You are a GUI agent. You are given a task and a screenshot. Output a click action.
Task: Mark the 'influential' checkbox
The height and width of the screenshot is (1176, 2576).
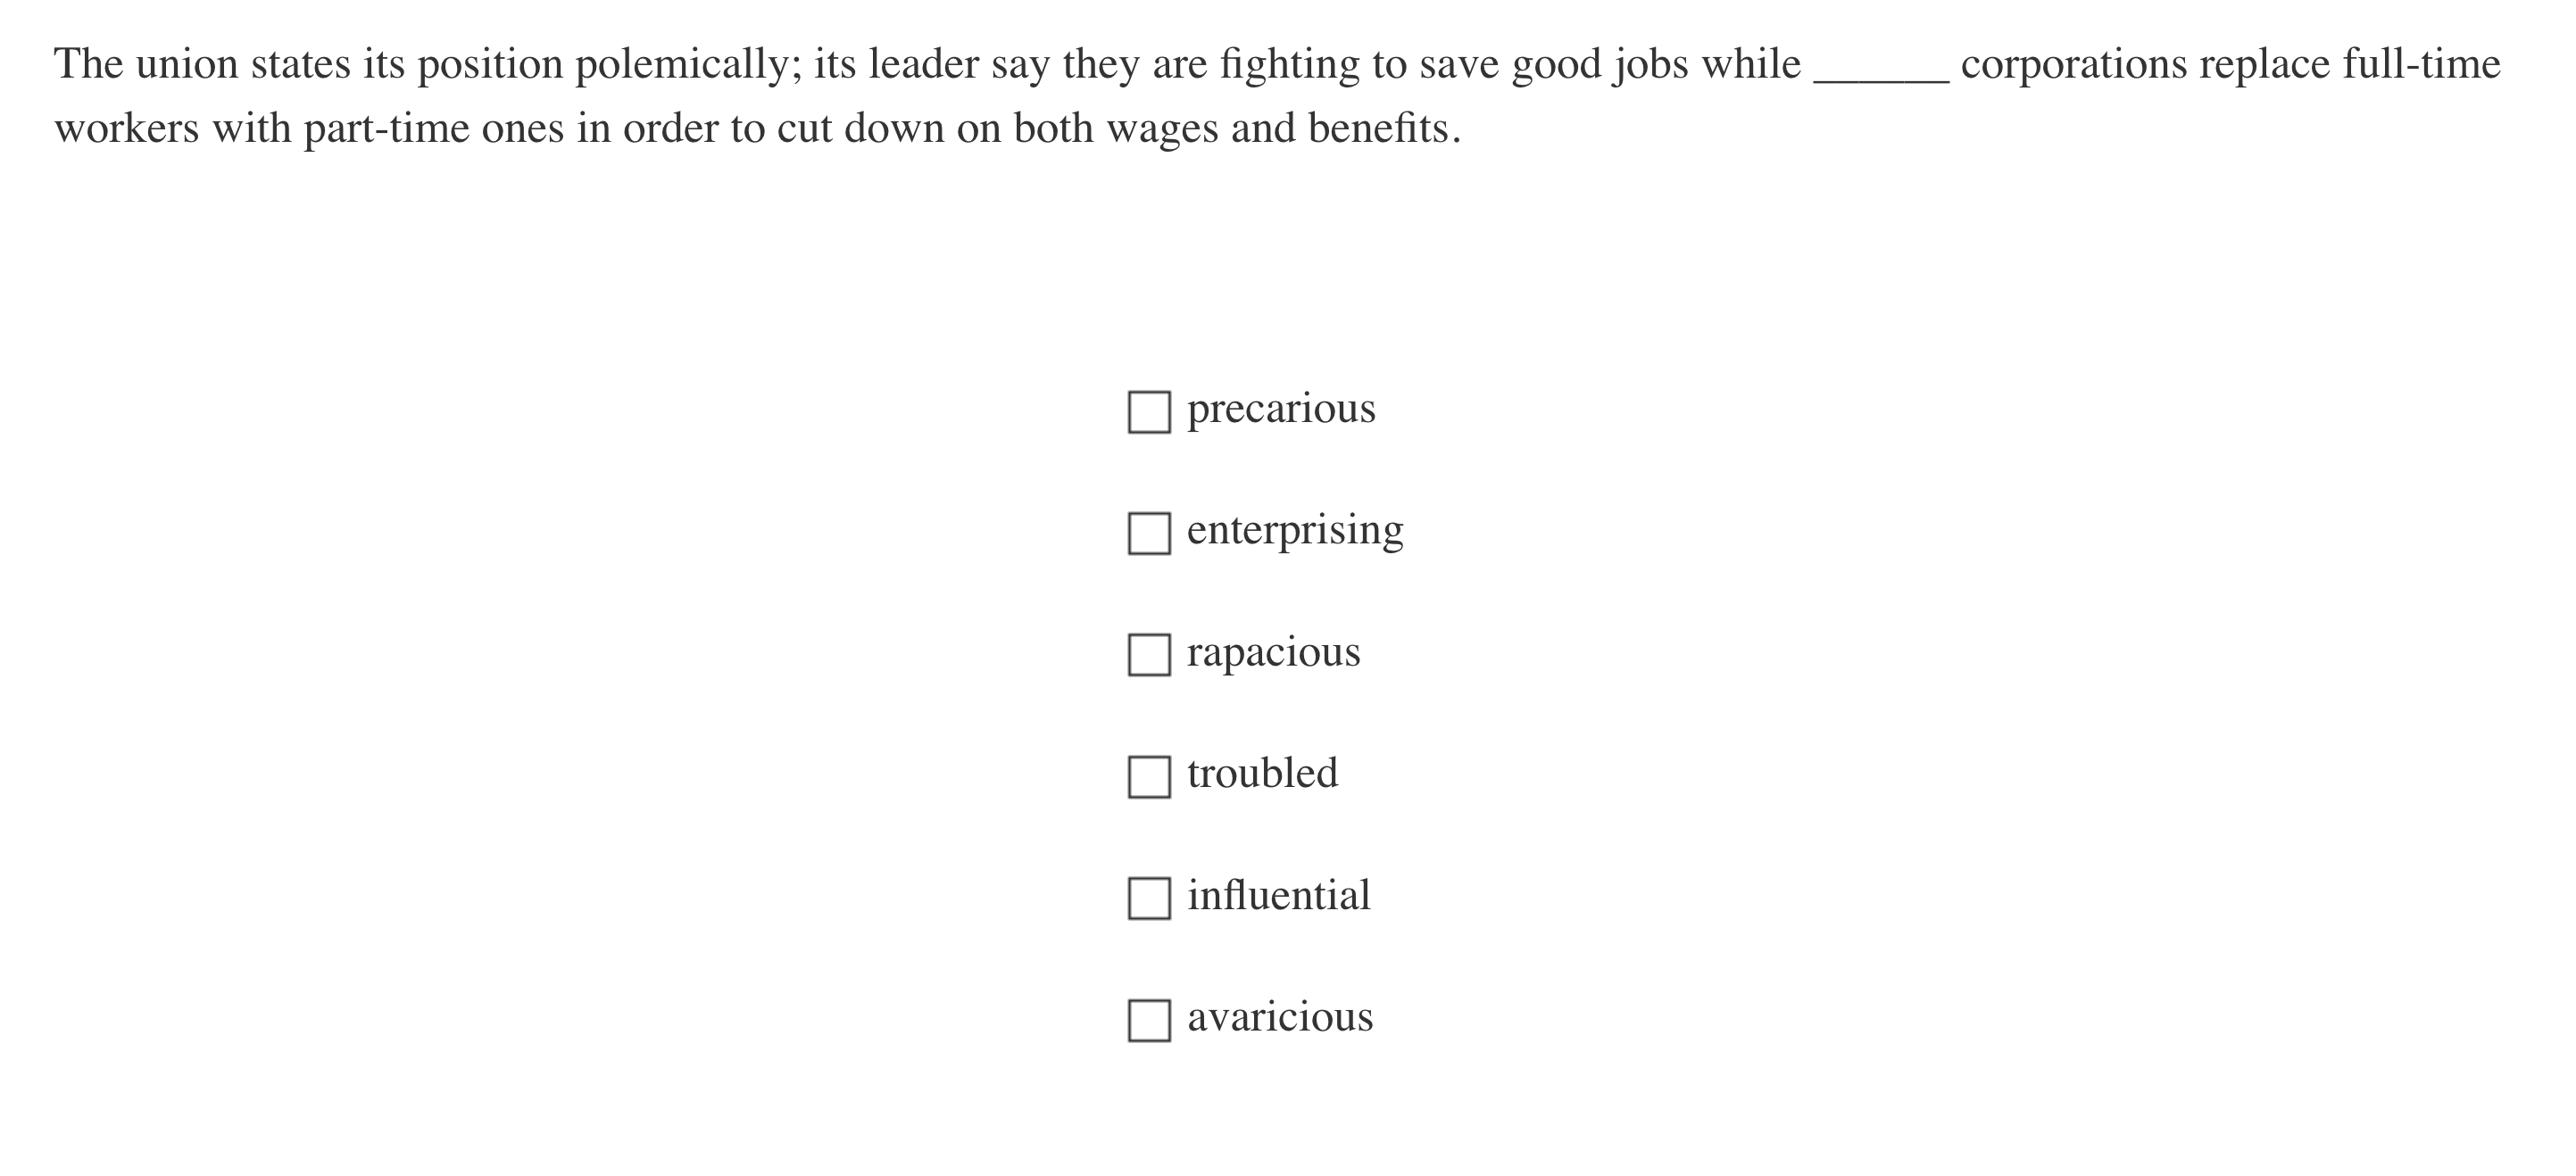pos(1149,898)
